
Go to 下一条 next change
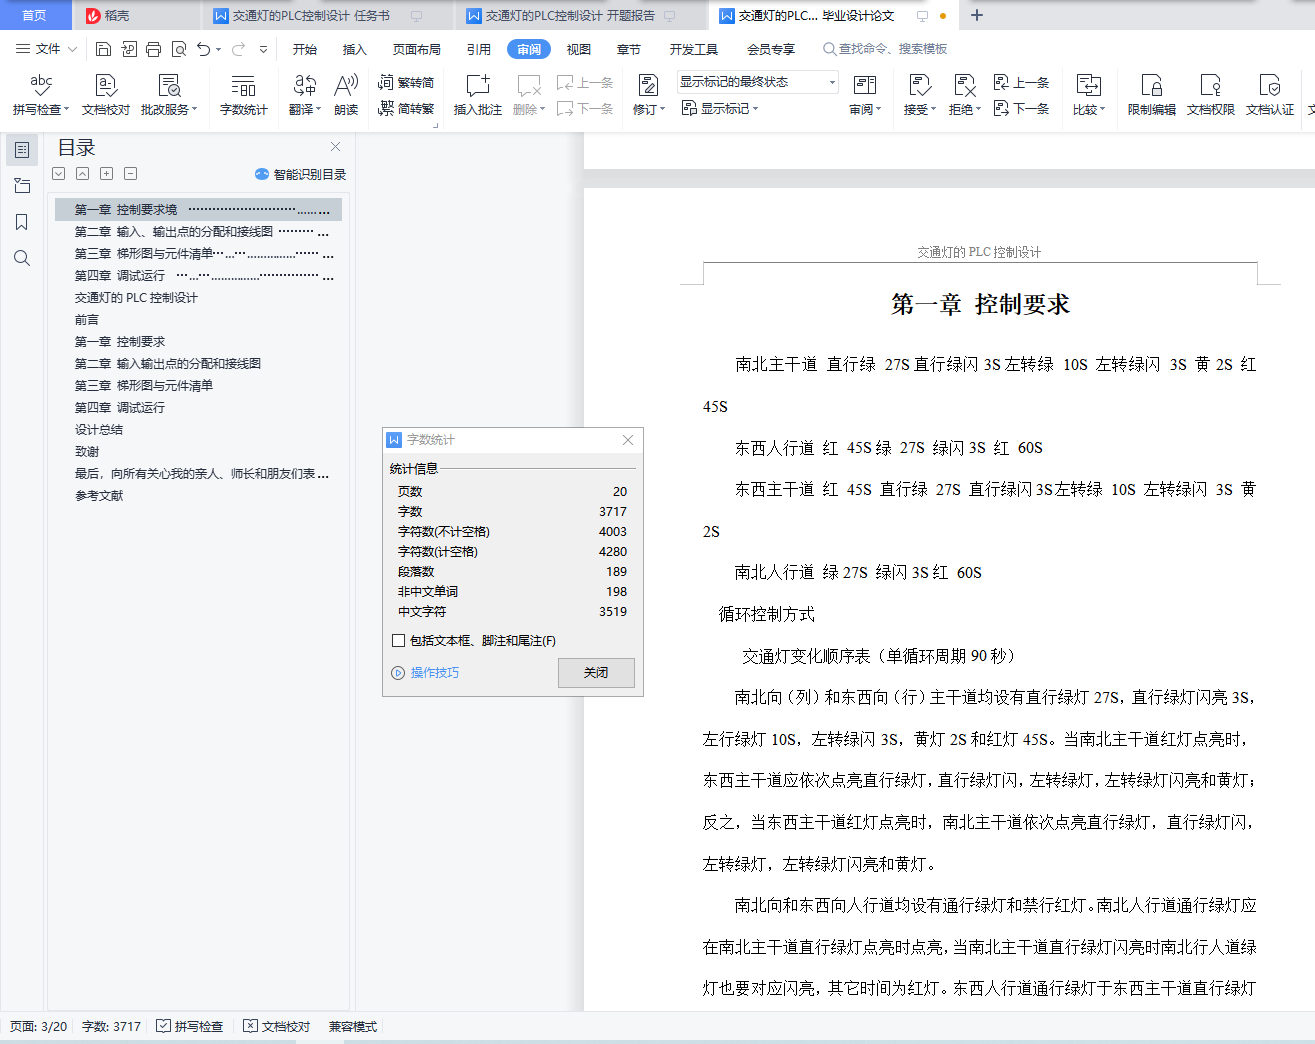coord(1021,108)
